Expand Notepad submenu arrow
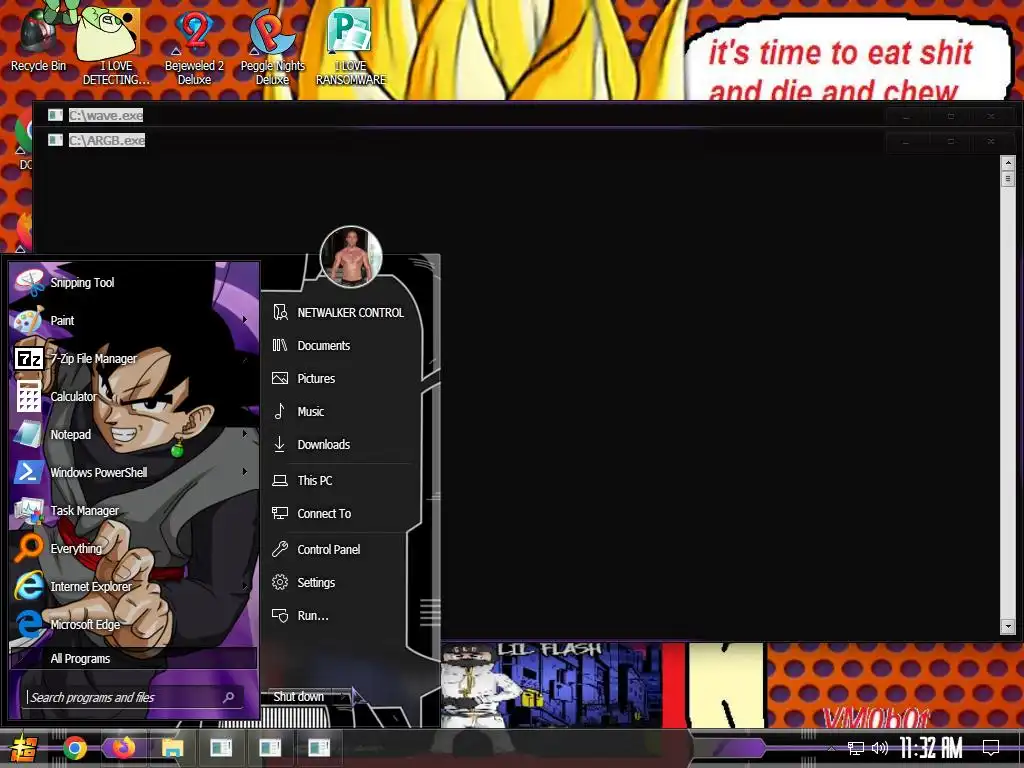The height and width of the screenshot is (768, 1024). (245, 434)
